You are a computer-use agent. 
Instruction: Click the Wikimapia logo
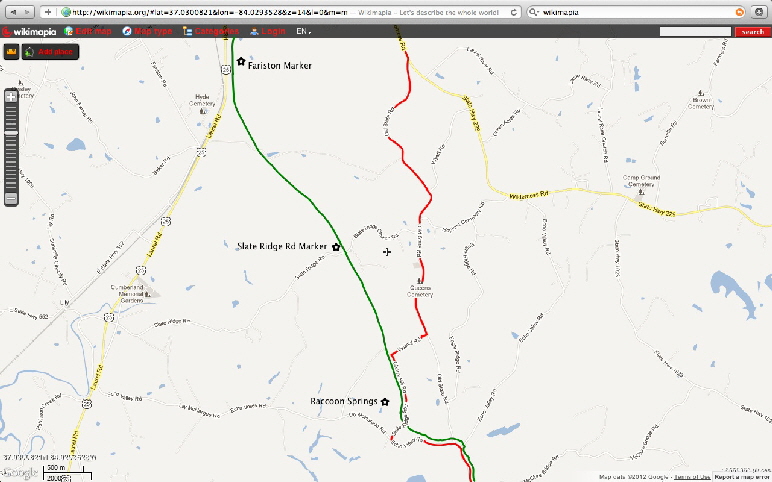[x=29, y=32]
